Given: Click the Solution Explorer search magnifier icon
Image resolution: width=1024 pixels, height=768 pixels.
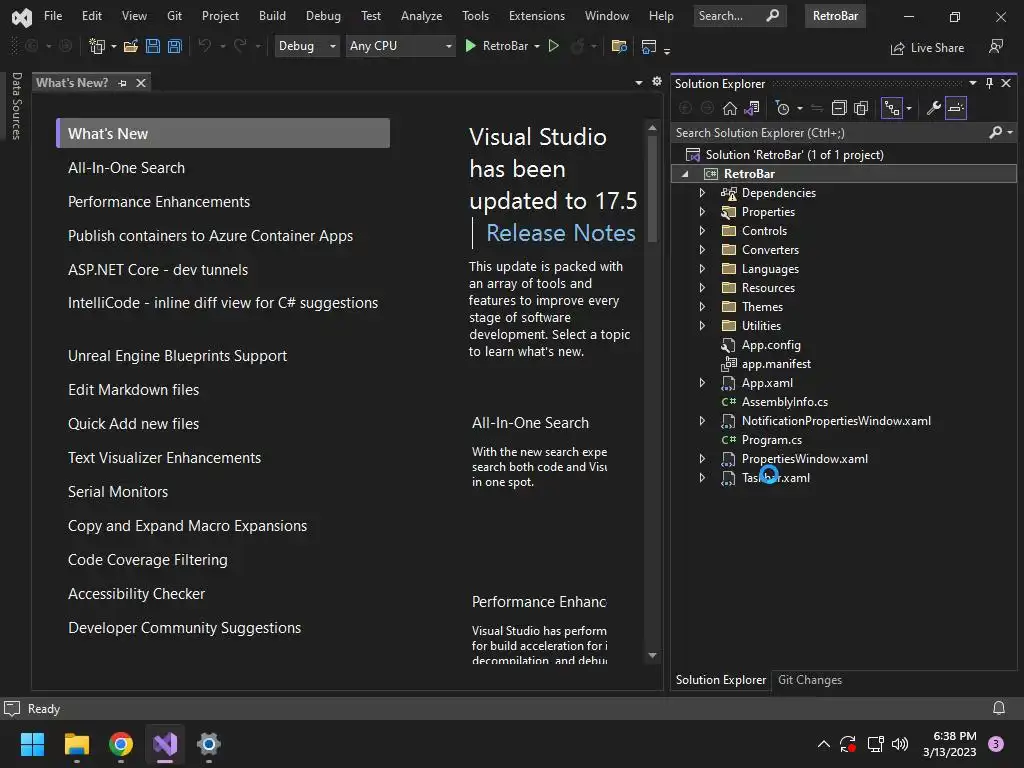Looking at the screenshot, I should click(995, 133).
